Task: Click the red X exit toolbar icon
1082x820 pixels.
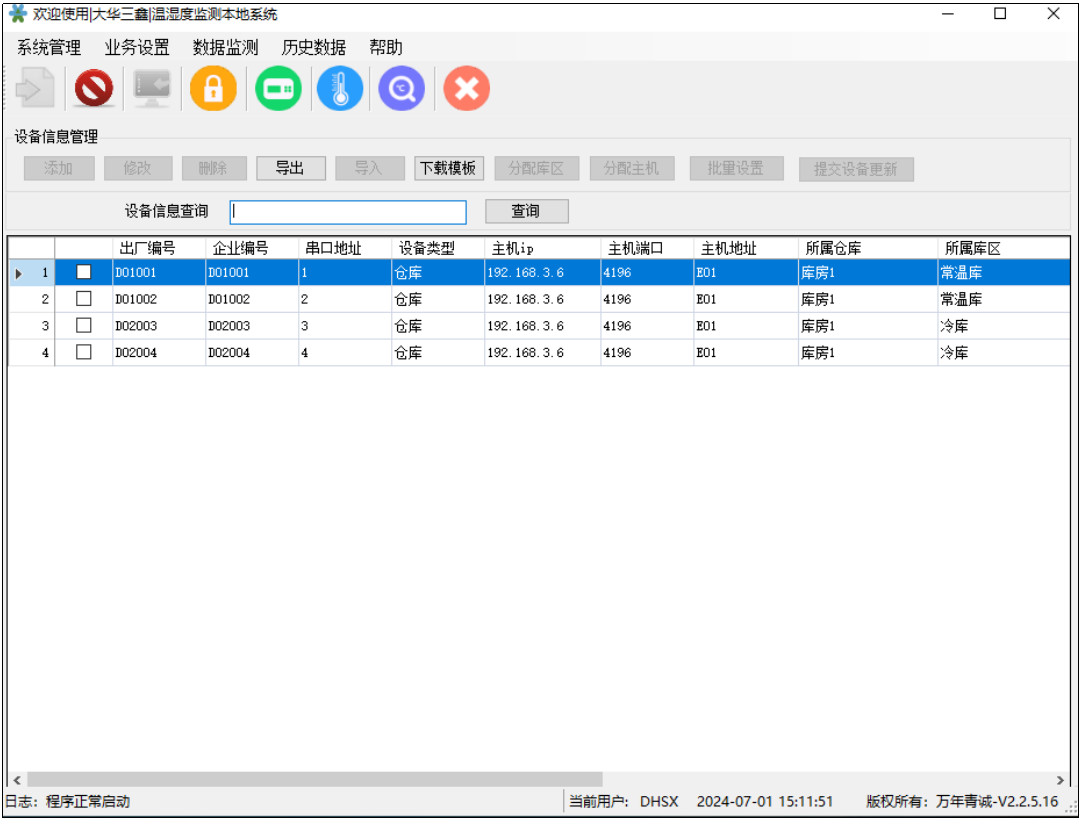Action: point(466,89)
